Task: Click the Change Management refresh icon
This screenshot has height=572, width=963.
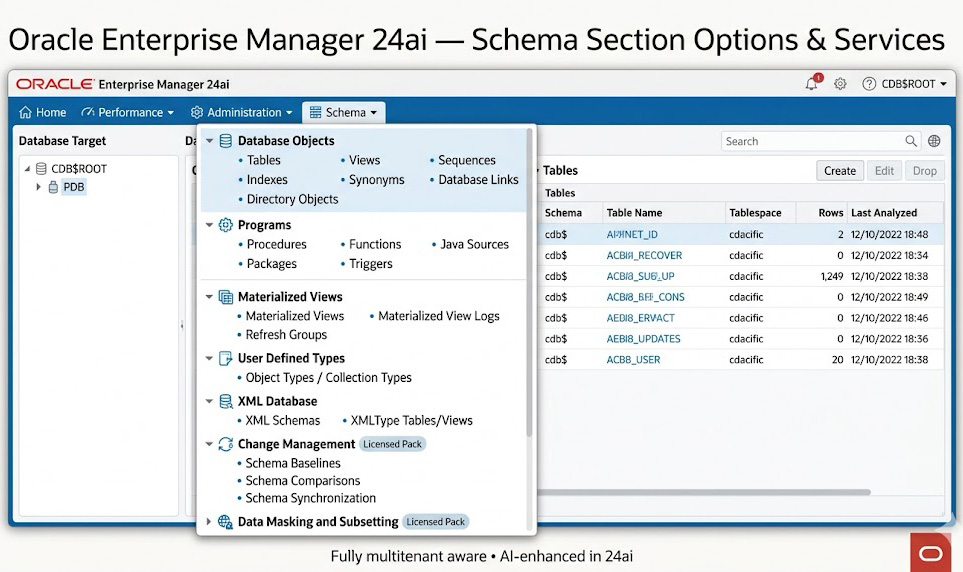Action: tap(225, 444)
